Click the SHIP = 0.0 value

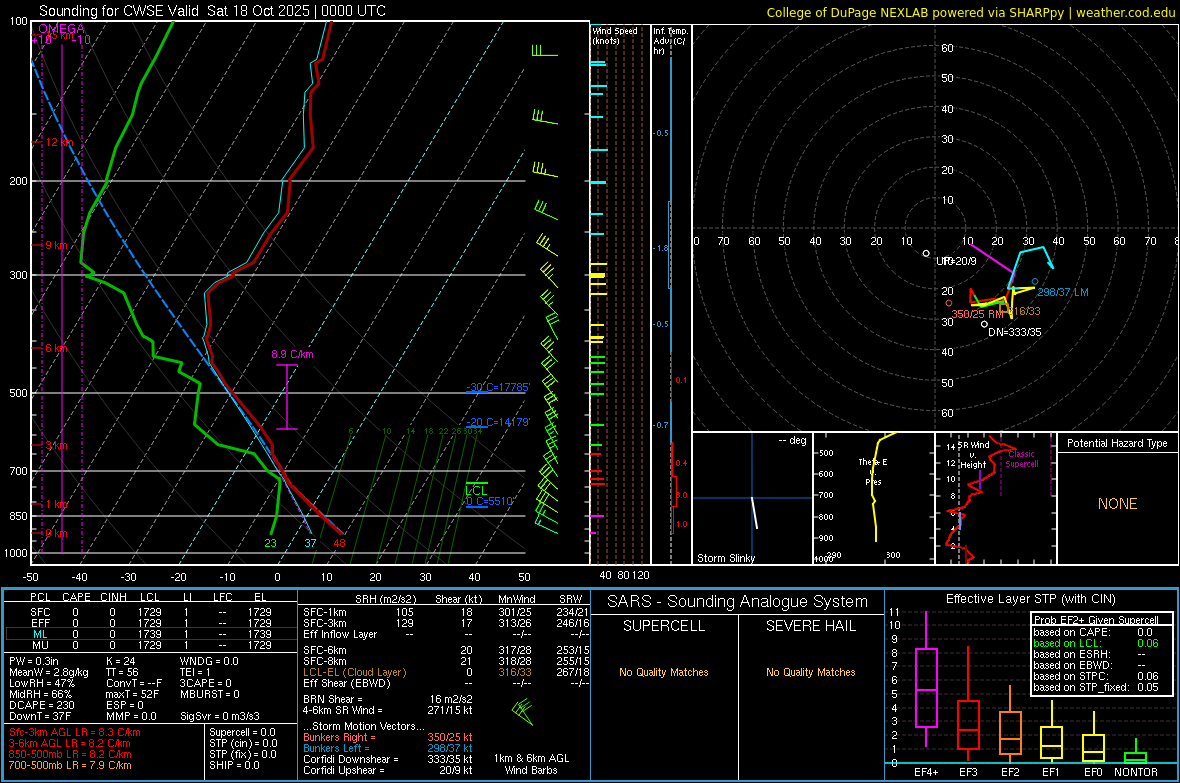pyautogui.click(x=234, y=765)
